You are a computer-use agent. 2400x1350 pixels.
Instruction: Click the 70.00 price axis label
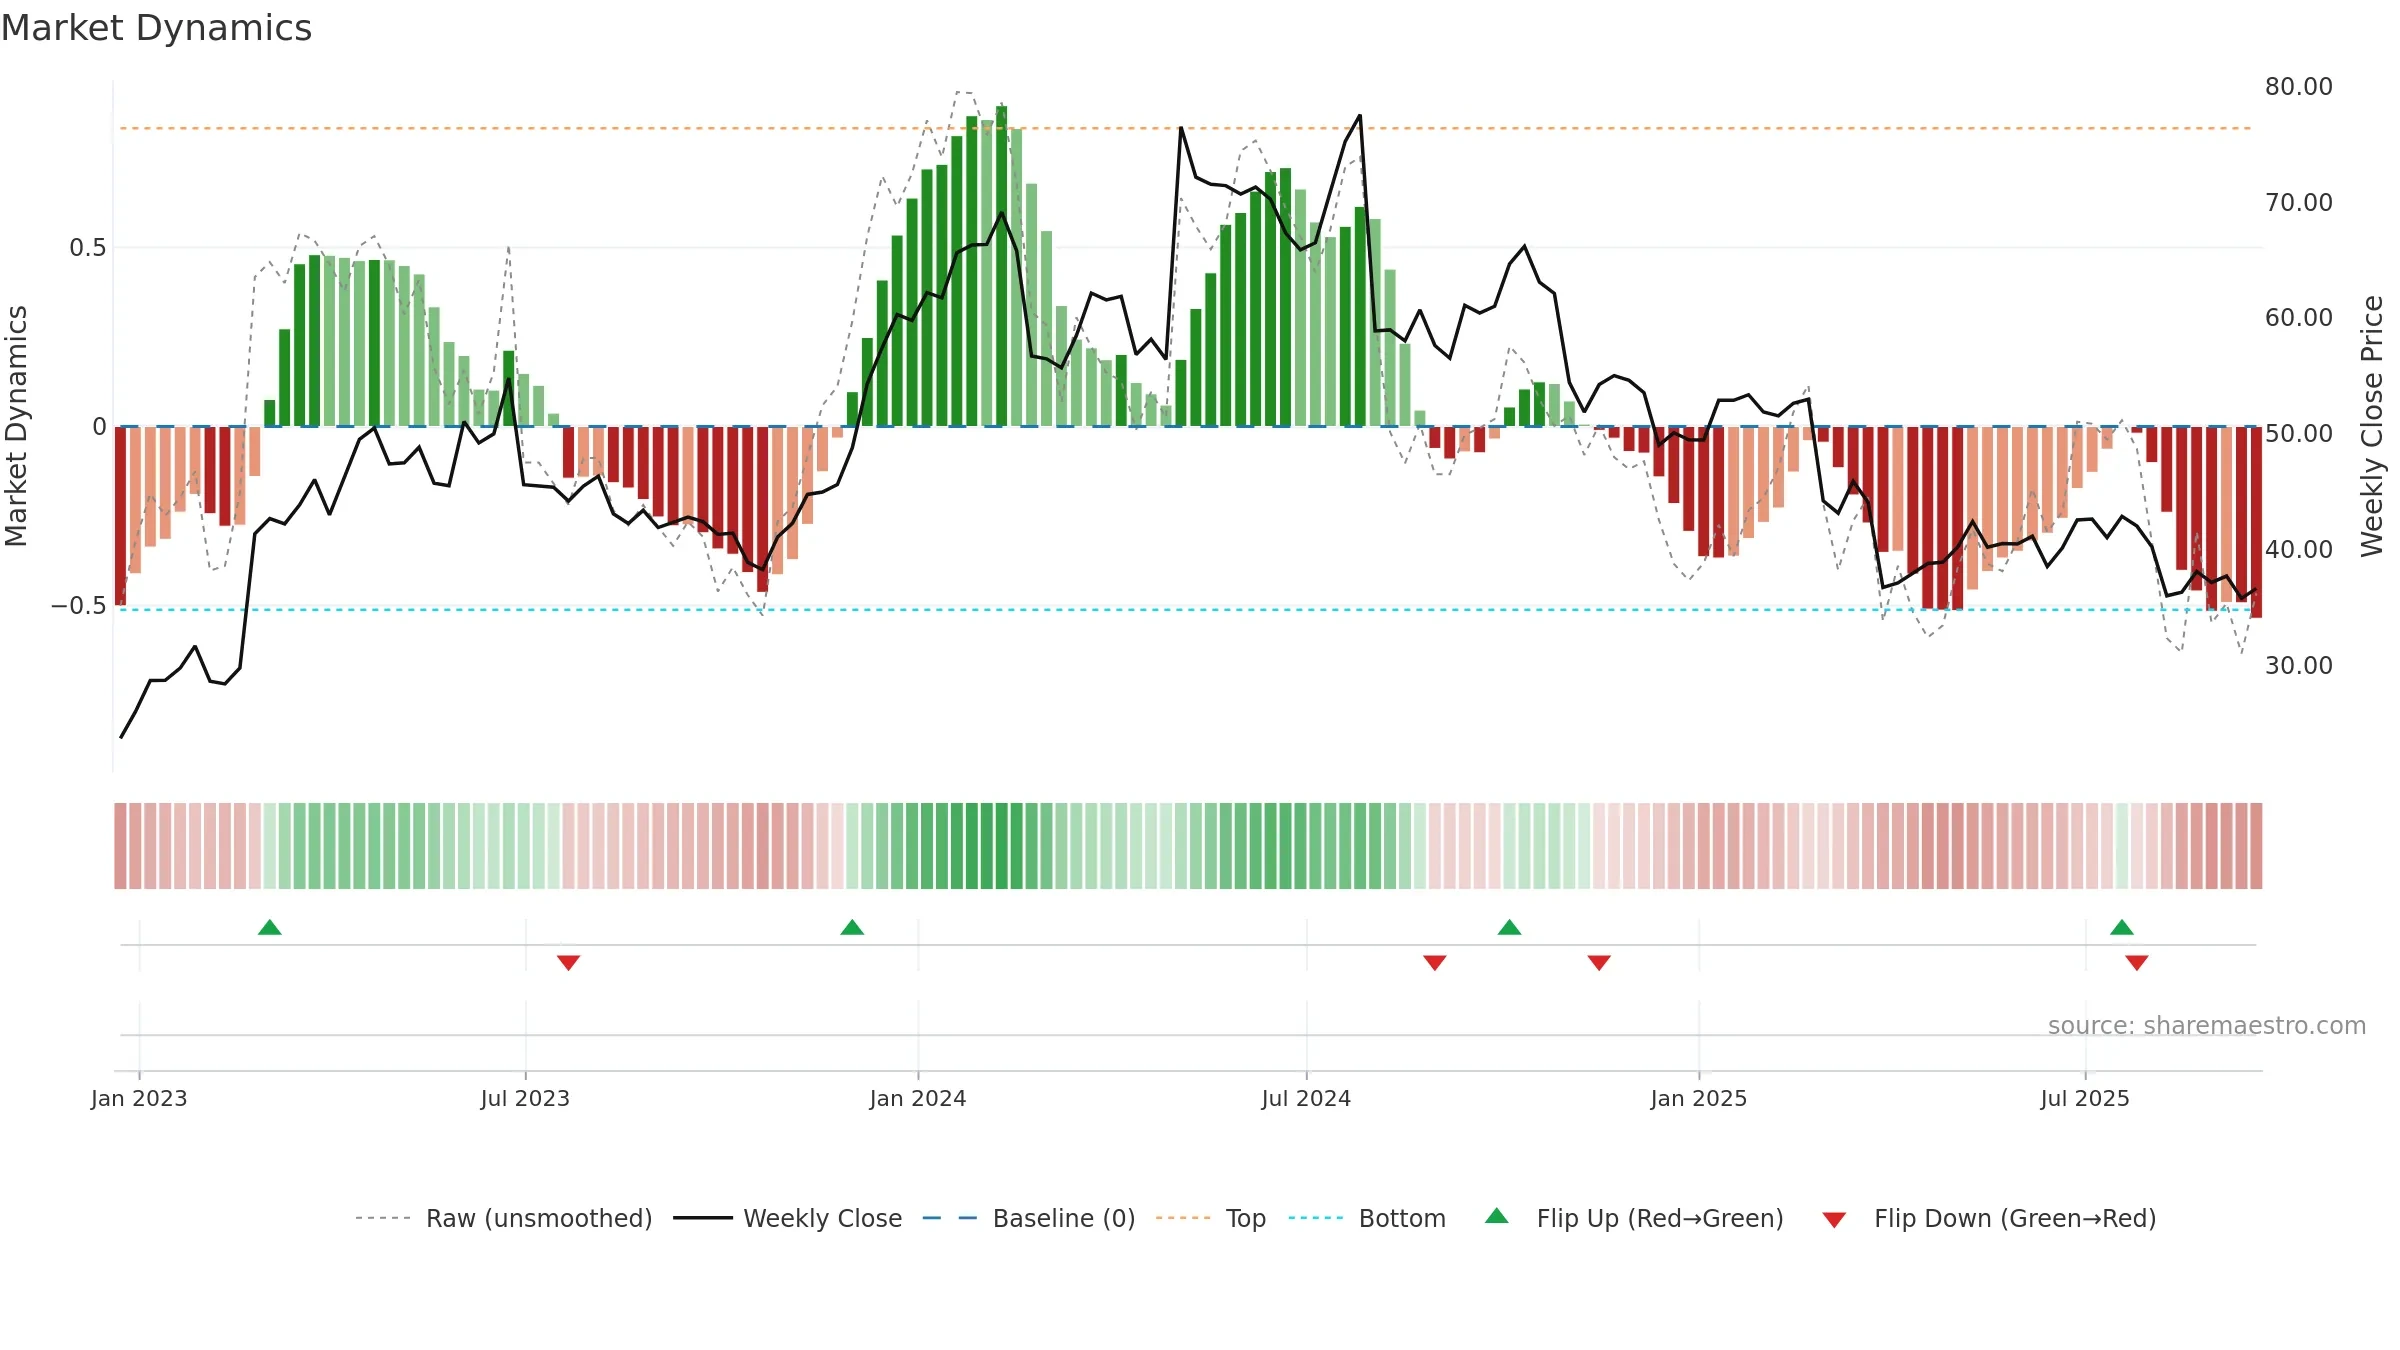coord(2299,203)
